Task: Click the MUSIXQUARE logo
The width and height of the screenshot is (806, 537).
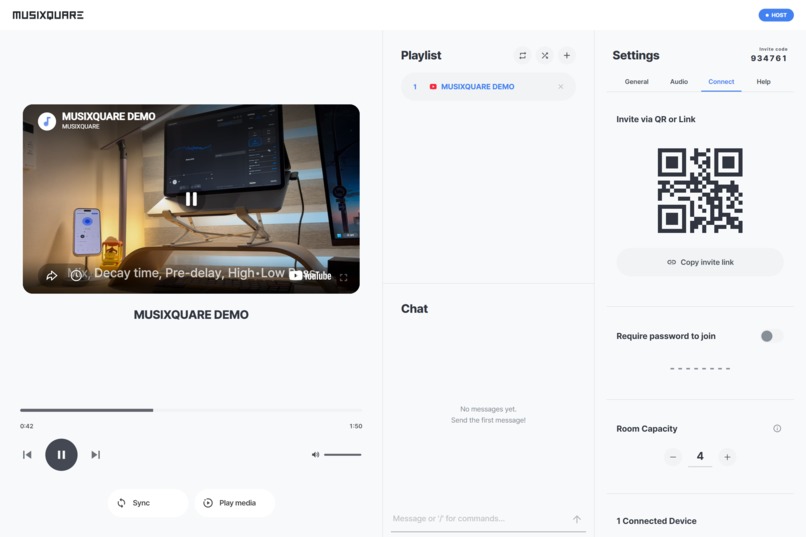Action: click(x=48, y=15)
